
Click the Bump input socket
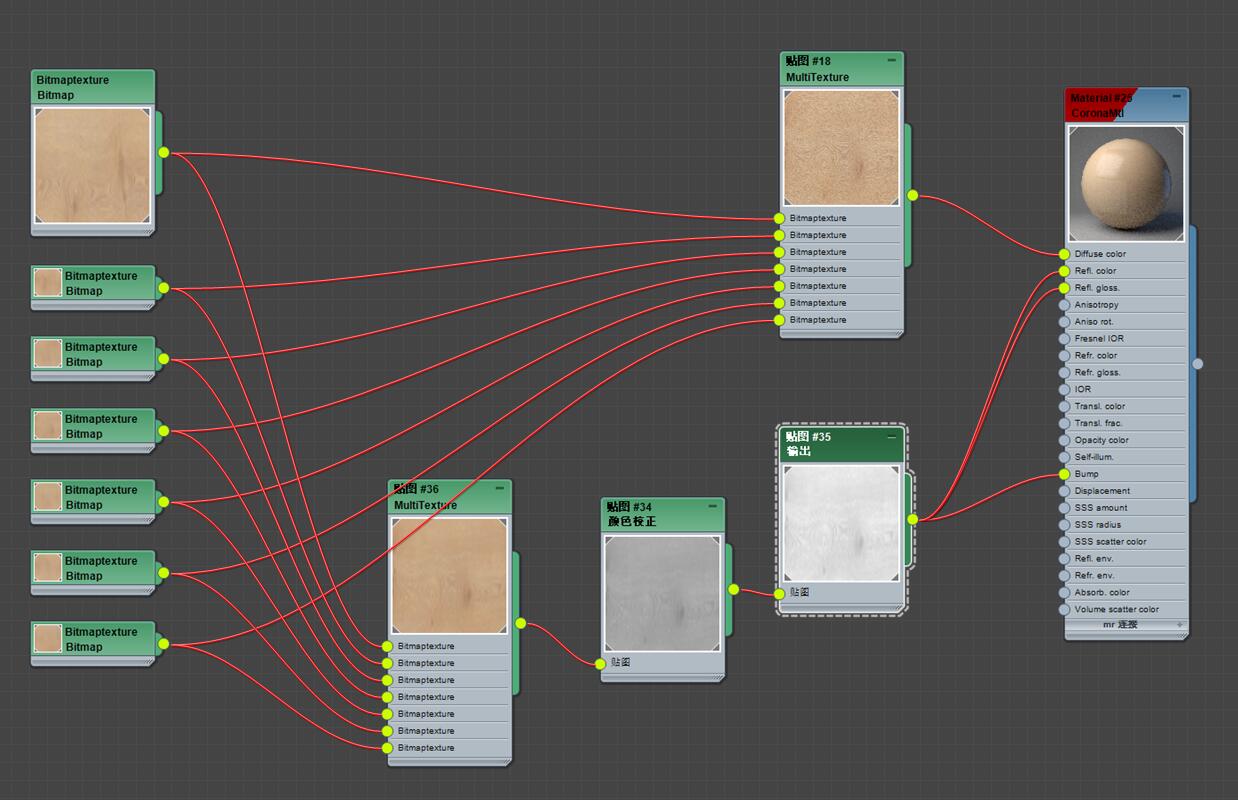click(x=1065, y=474)
